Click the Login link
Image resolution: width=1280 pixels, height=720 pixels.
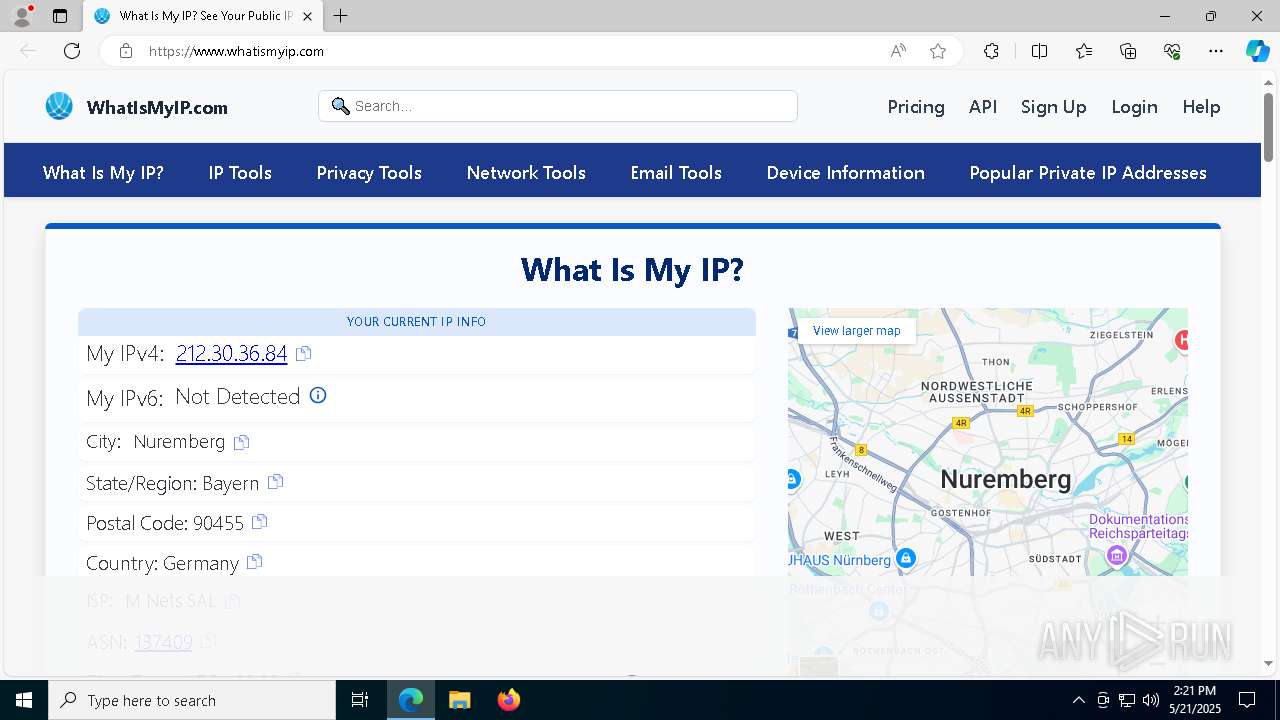pos(1134,107)
